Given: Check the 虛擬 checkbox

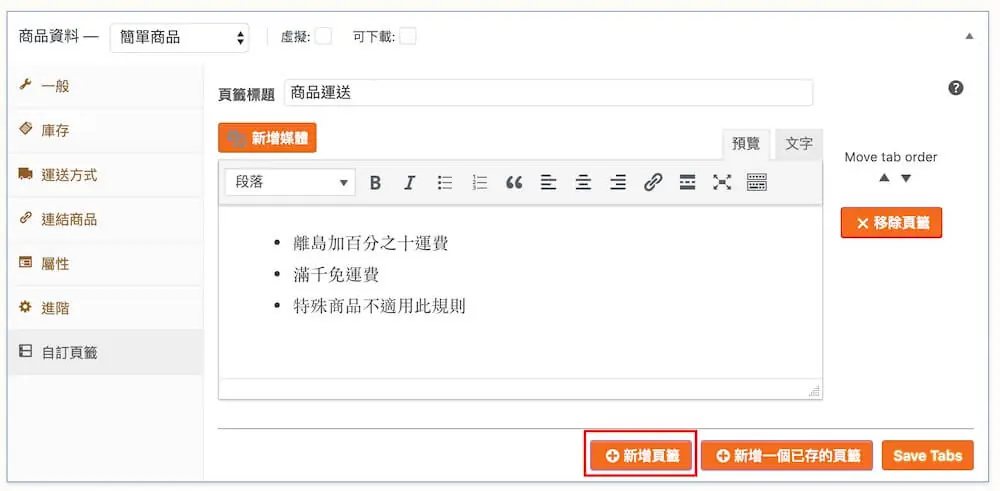Looking at the screenshot, I should (323, 37).
